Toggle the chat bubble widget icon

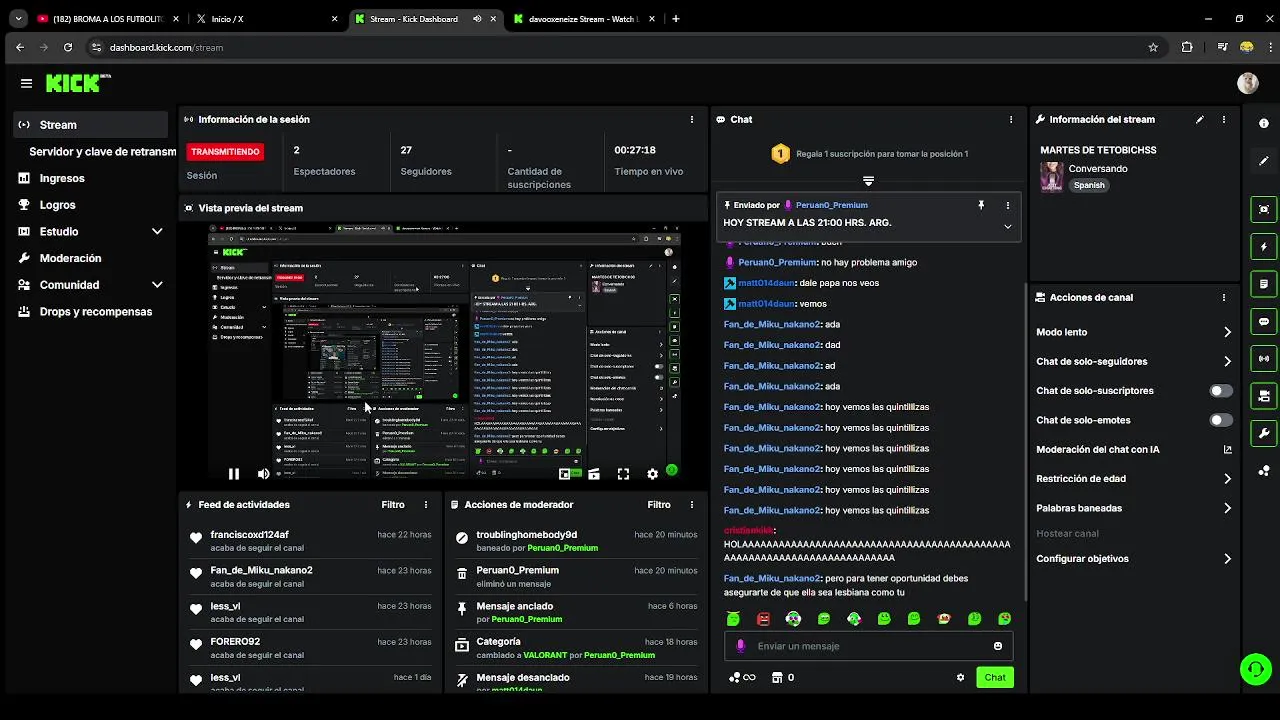[1264, 322]
